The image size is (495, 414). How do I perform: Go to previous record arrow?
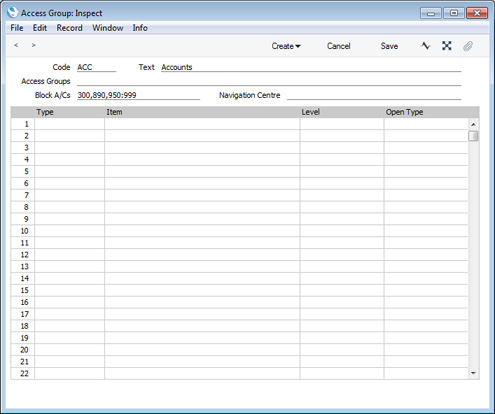click(16, 45)
